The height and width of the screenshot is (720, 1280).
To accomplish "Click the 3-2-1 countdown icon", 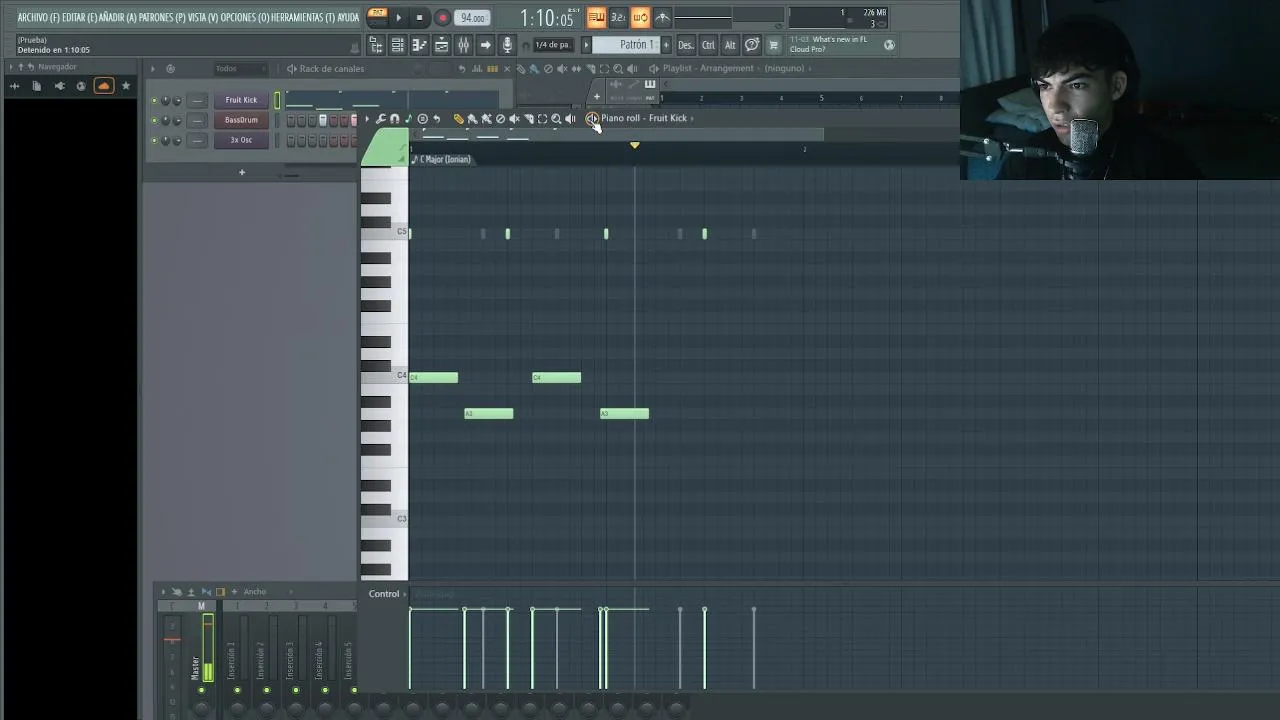I will pyautogui.click(x=618, y=17).
